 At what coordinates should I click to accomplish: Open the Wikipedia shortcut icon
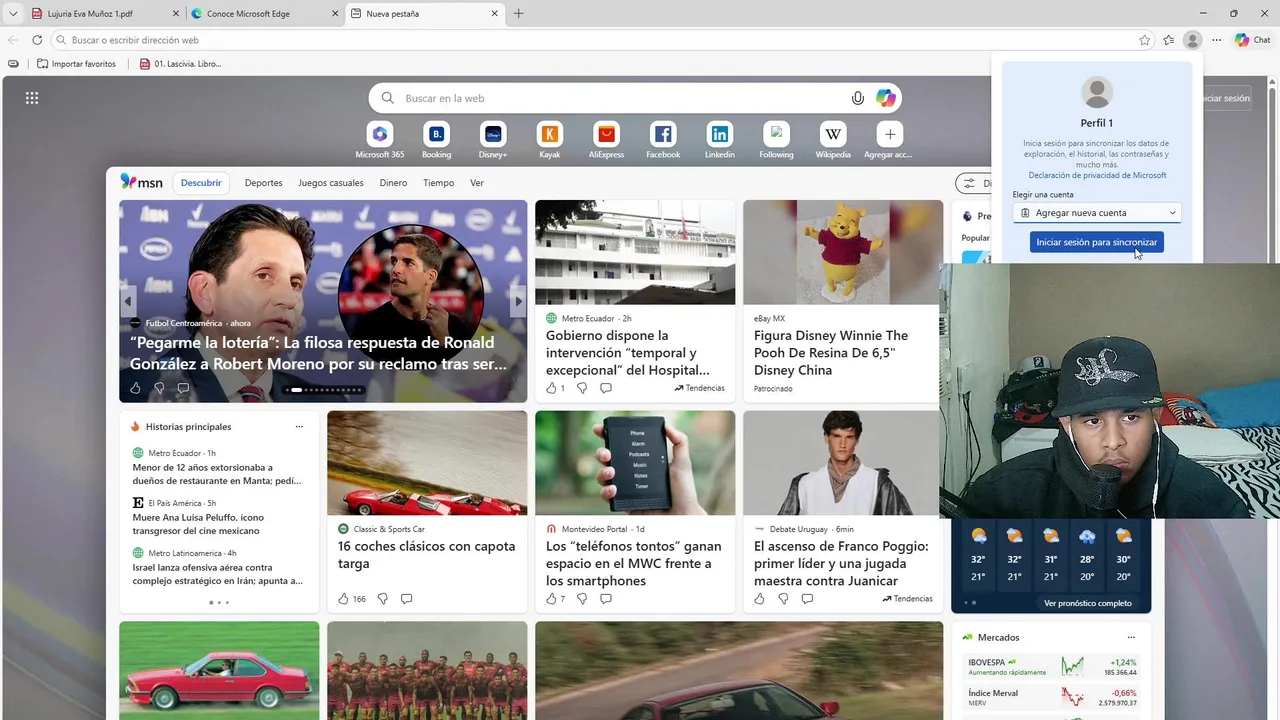click(833, 134)
